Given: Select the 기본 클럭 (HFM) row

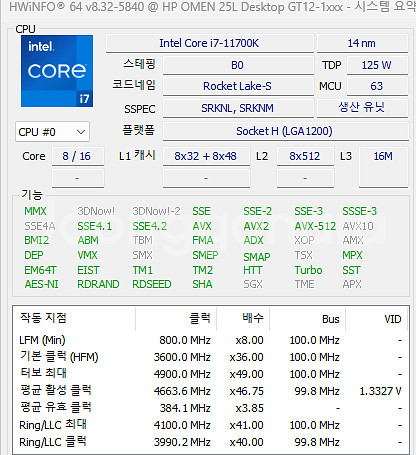Looking at the screenshot, I should click(210, 357).
